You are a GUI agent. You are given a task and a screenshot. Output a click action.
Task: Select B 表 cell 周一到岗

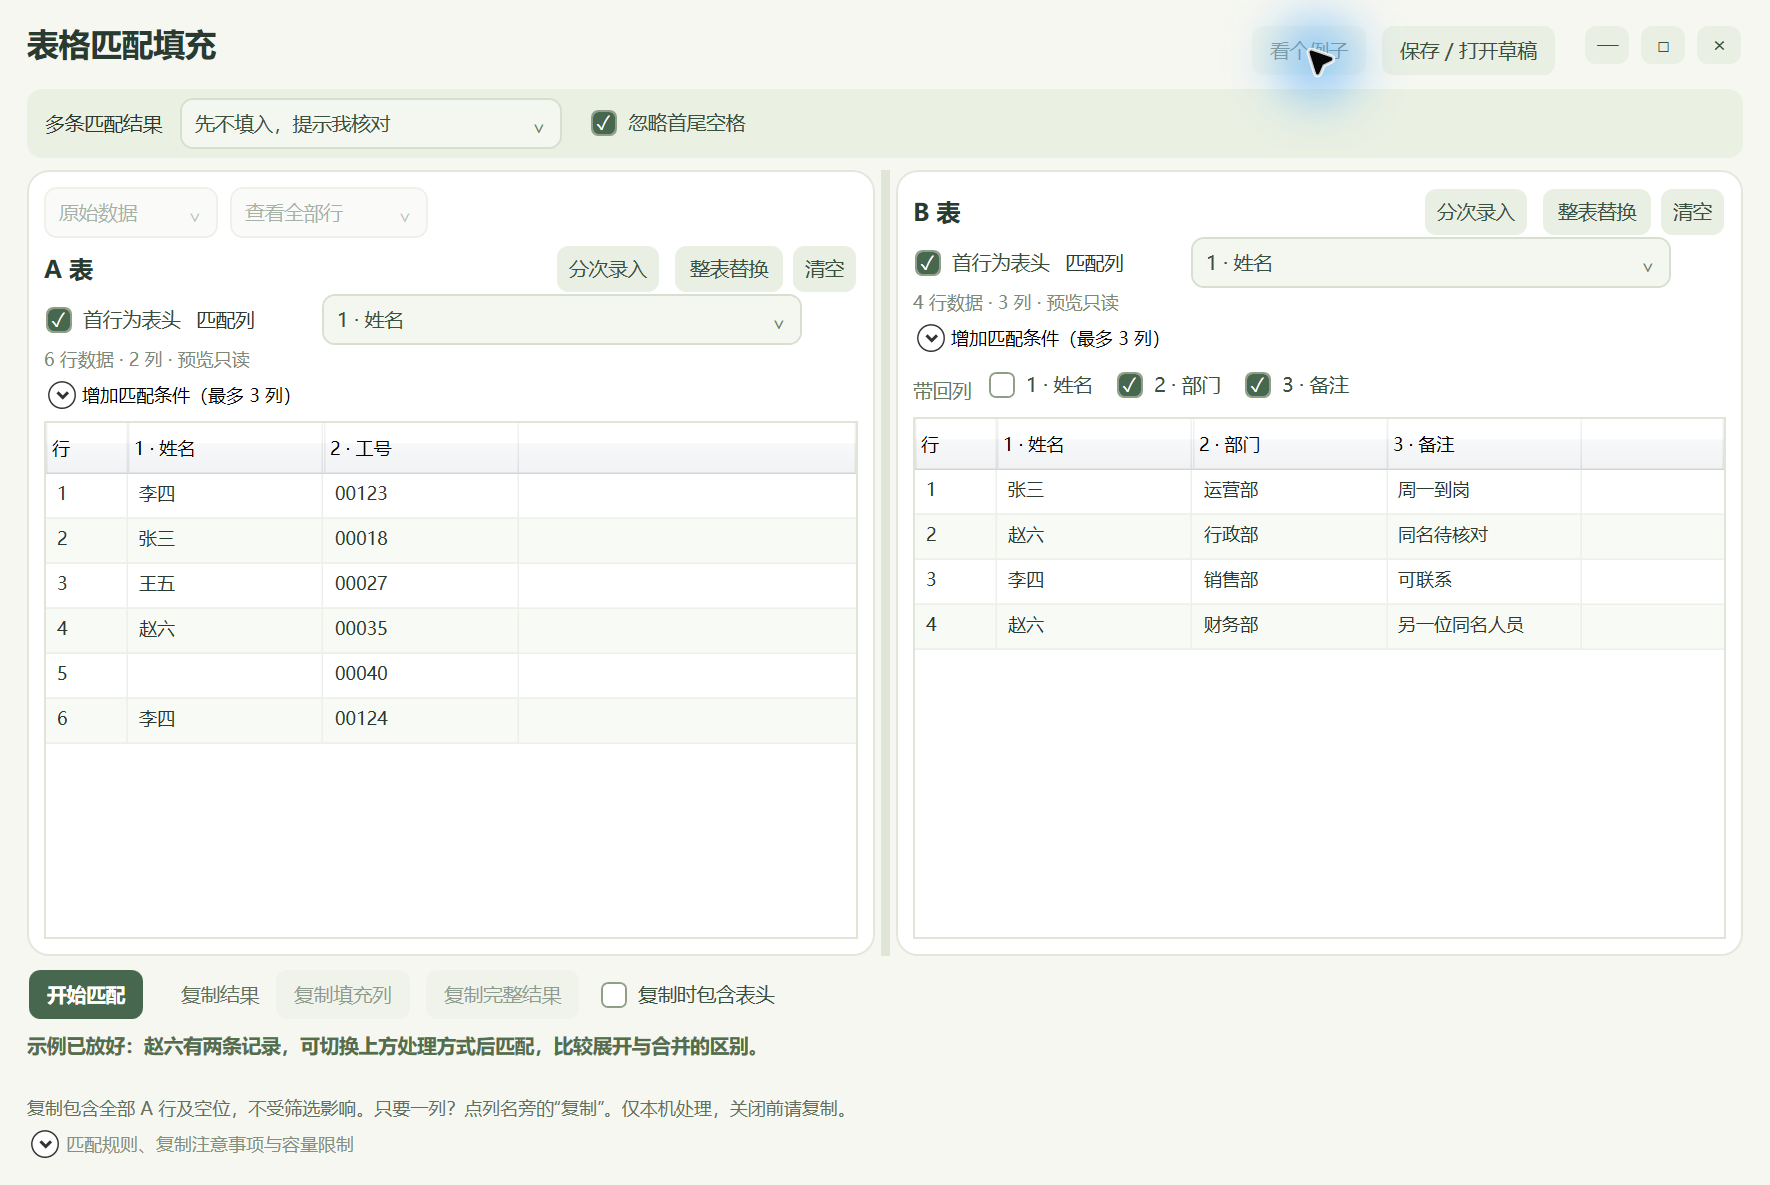tap(1484, 490)
